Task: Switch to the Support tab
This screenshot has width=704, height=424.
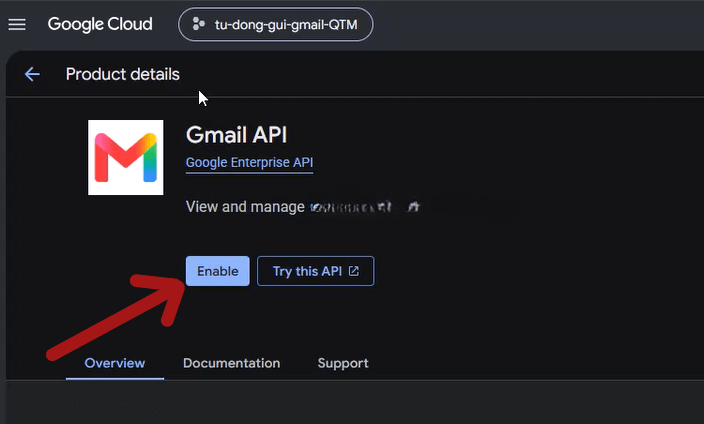Action: (x=343, y=363)
